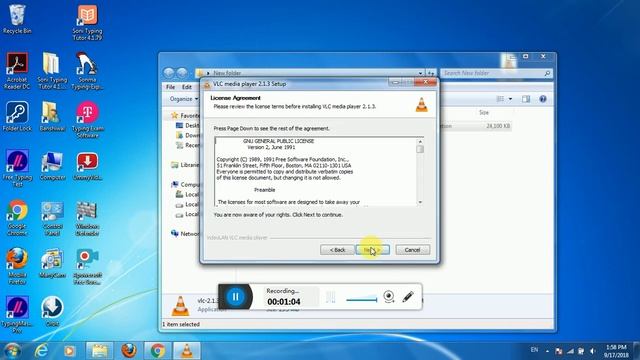Open the view options dropdown arrow
This screenshot has width=640, height=360.
coord(510,99)
